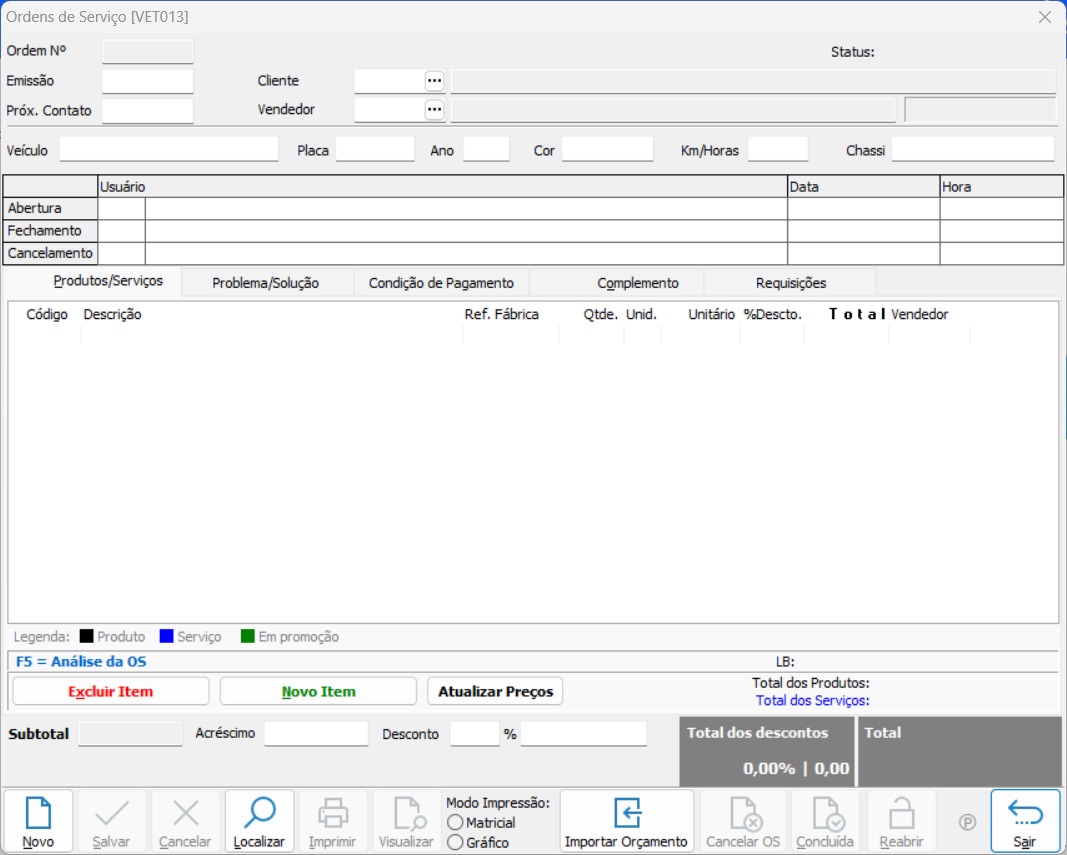Click the Visualizar preview icon

tap(406, 813)
